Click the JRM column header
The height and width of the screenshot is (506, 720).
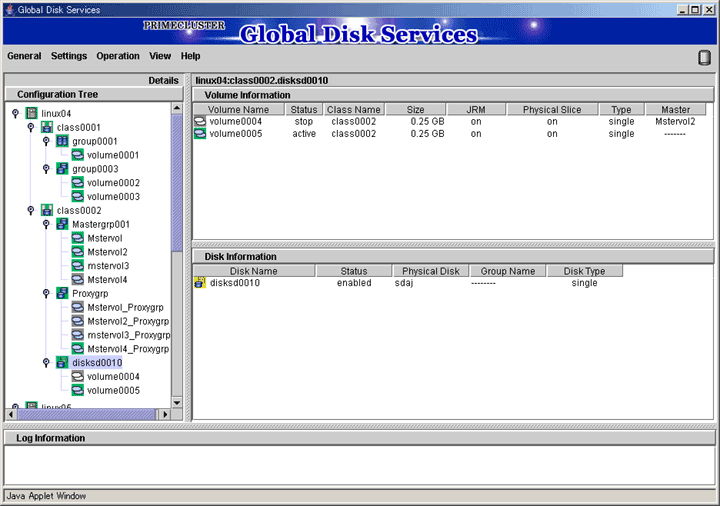(476, 109)
